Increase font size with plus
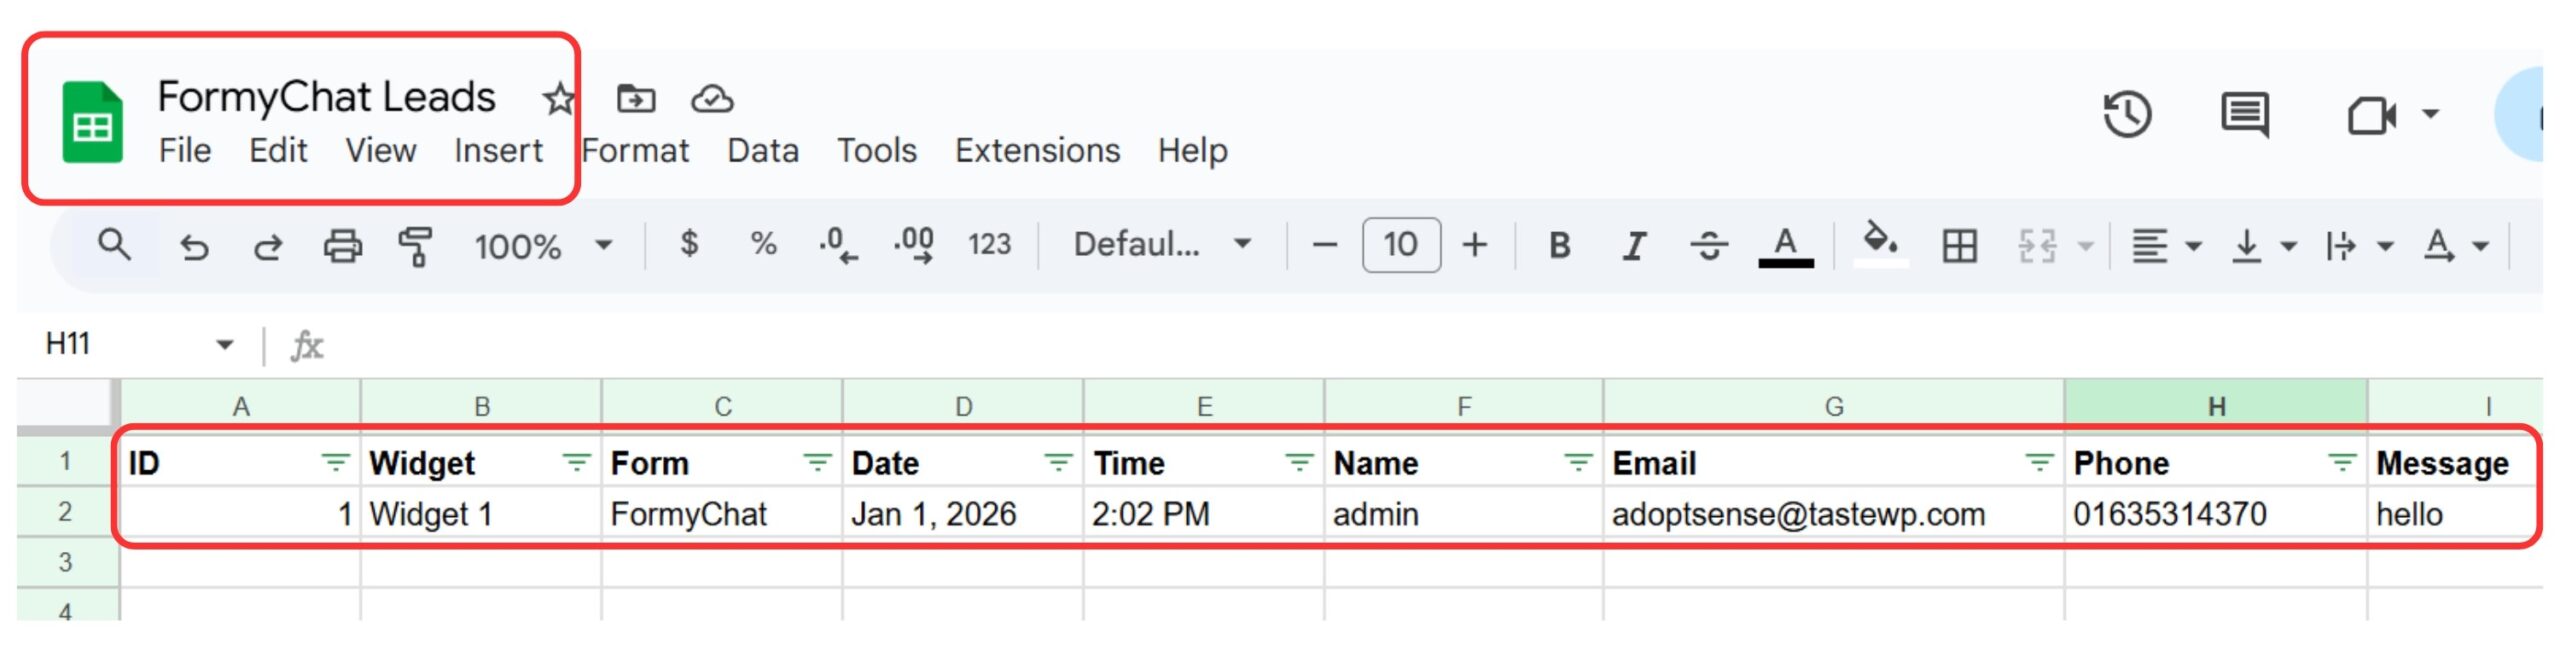The image size is (2560, 651). point(1475,245)
